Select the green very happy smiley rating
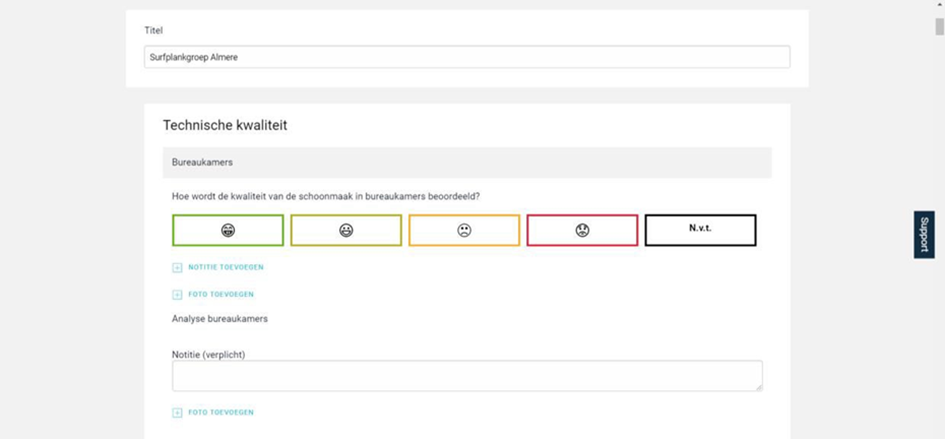 [x=228, y=230]
